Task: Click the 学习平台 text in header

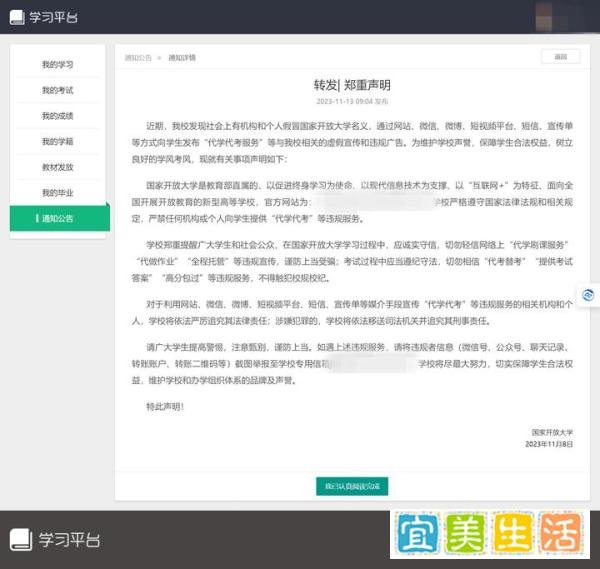Action: pyautogui.click(x=53, y=18)
